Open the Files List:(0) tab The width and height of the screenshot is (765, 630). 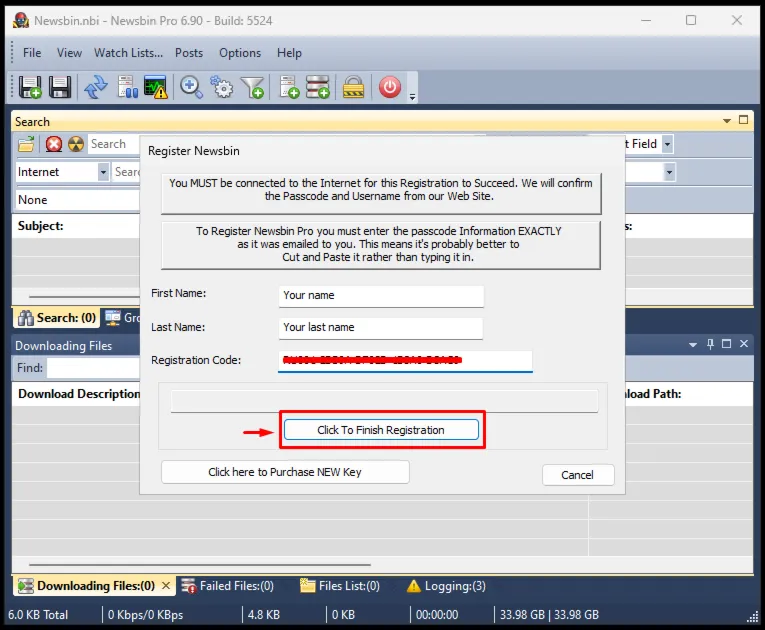(x=340, y=586)
